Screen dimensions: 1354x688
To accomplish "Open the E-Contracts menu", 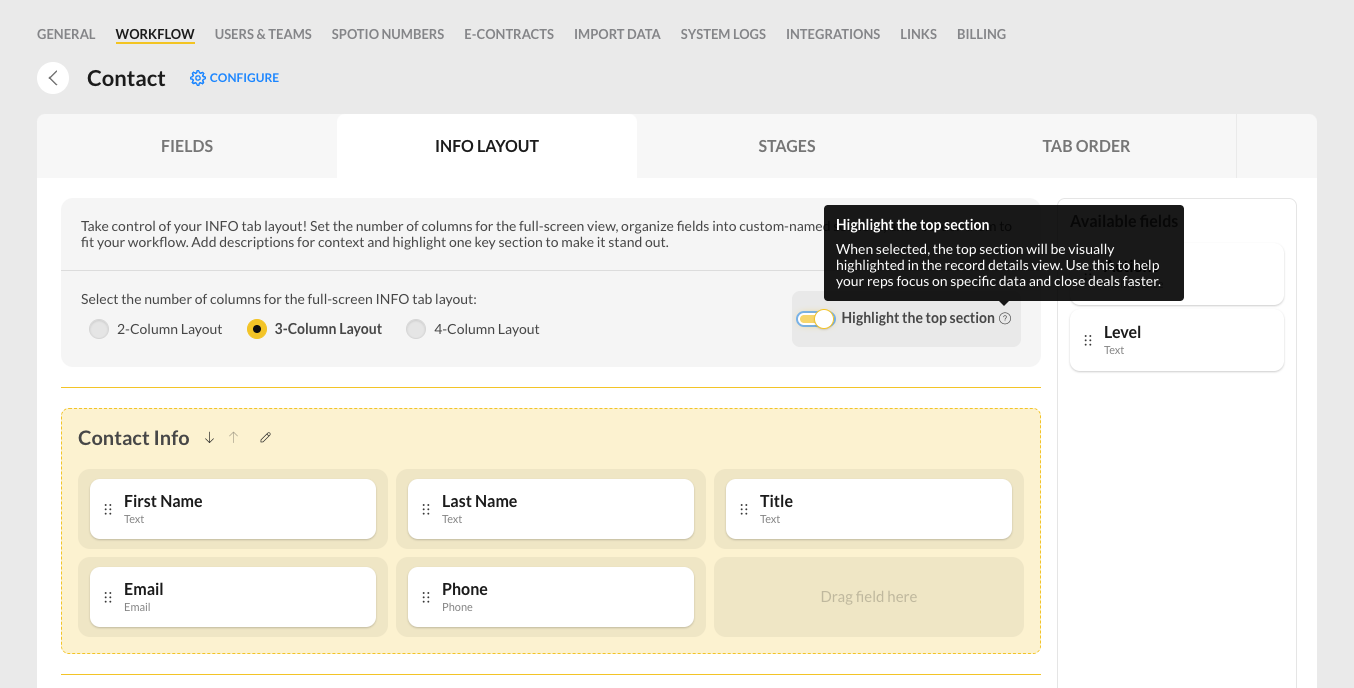I will tap(509, 34).
